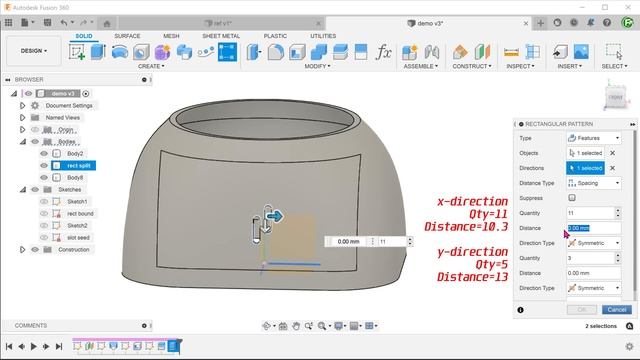Viewport: 640px width, 360px height.
Task: Toggle visibility of Body8
Action: (x=44, y=178)
